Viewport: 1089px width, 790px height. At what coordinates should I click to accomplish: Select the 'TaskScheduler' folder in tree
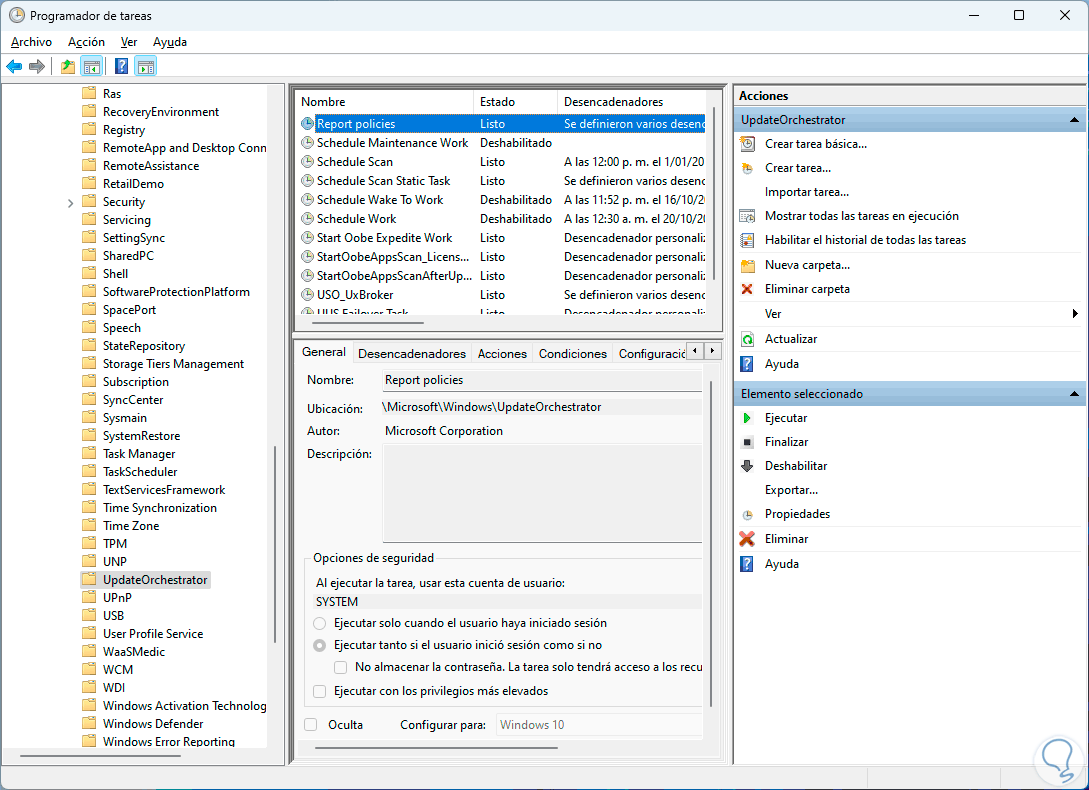[140, 472]
